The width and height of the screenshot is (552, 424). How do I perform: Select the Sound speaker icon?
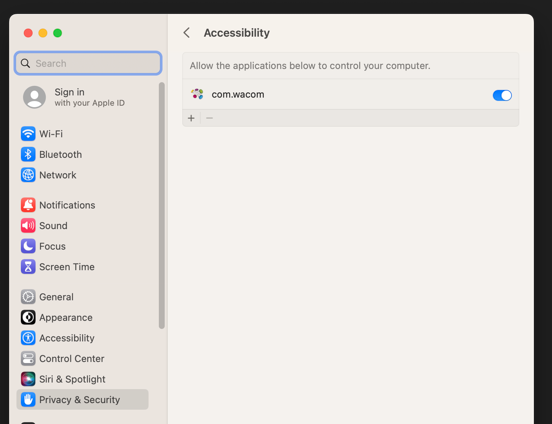(x=28, y=225)
